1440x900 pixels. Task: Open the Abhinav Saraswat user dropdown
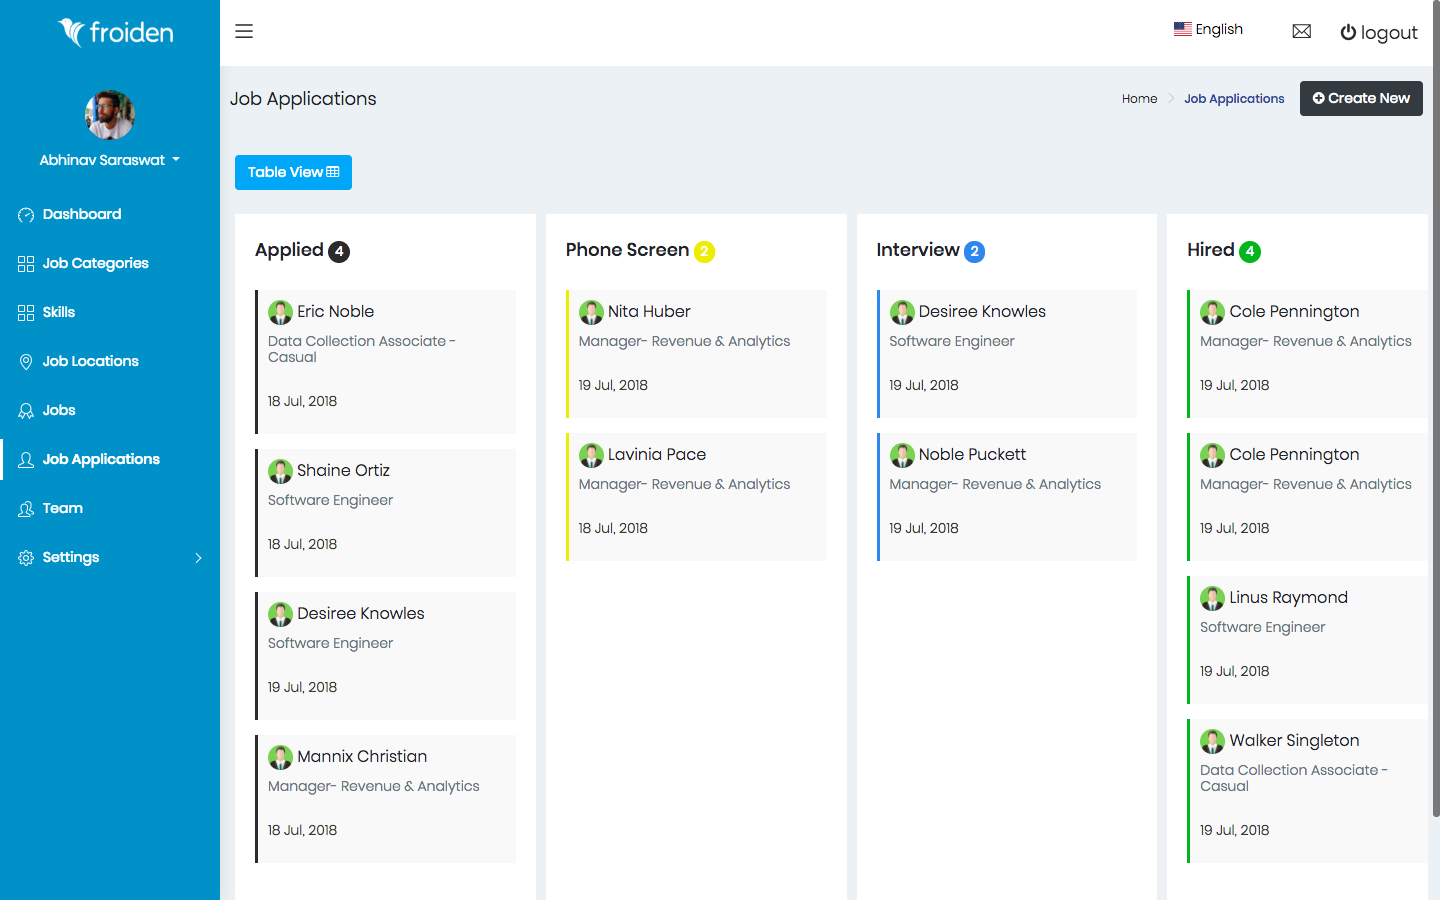coord(110,160)
